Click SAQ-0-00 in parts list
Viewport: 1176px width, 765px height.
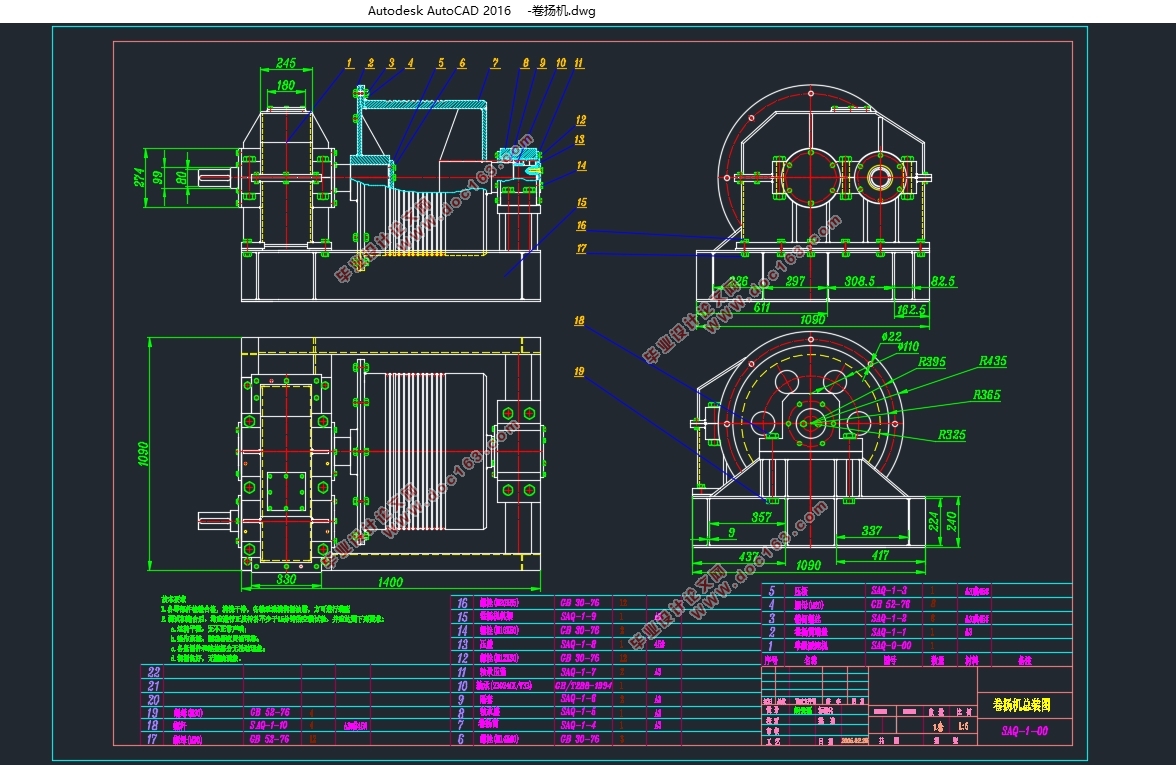pos(891,645)
